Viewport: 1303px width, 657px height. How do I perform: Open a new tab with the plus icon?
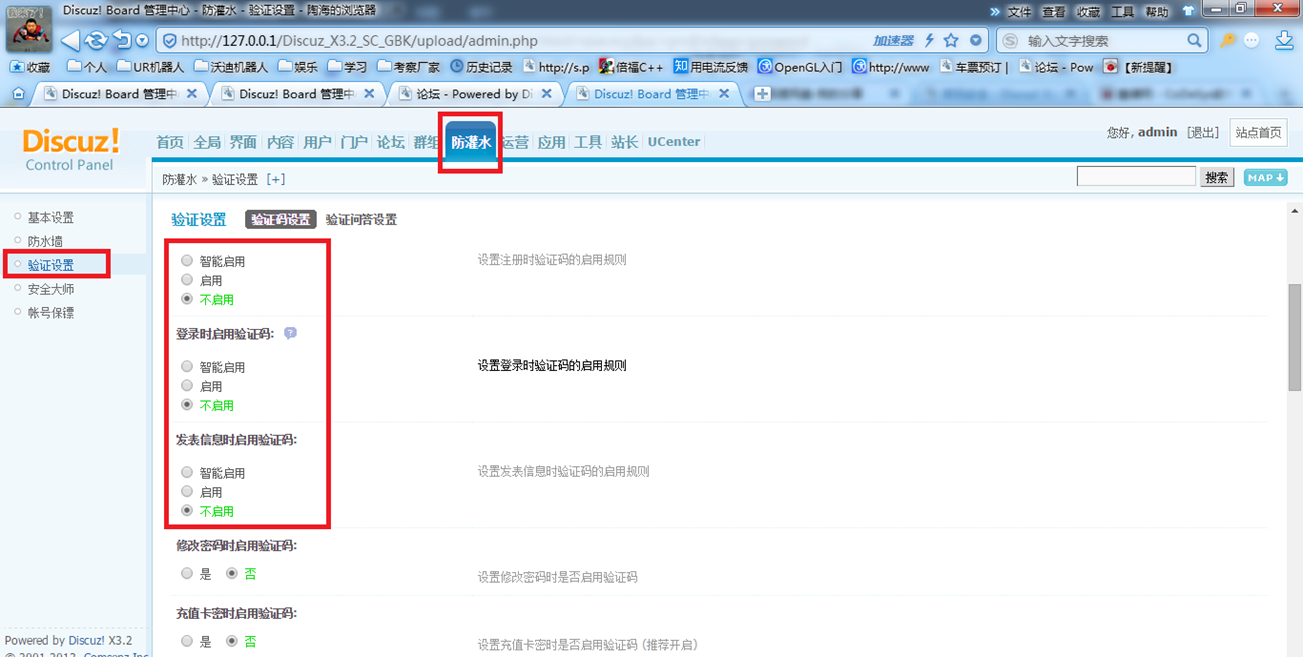762,94
